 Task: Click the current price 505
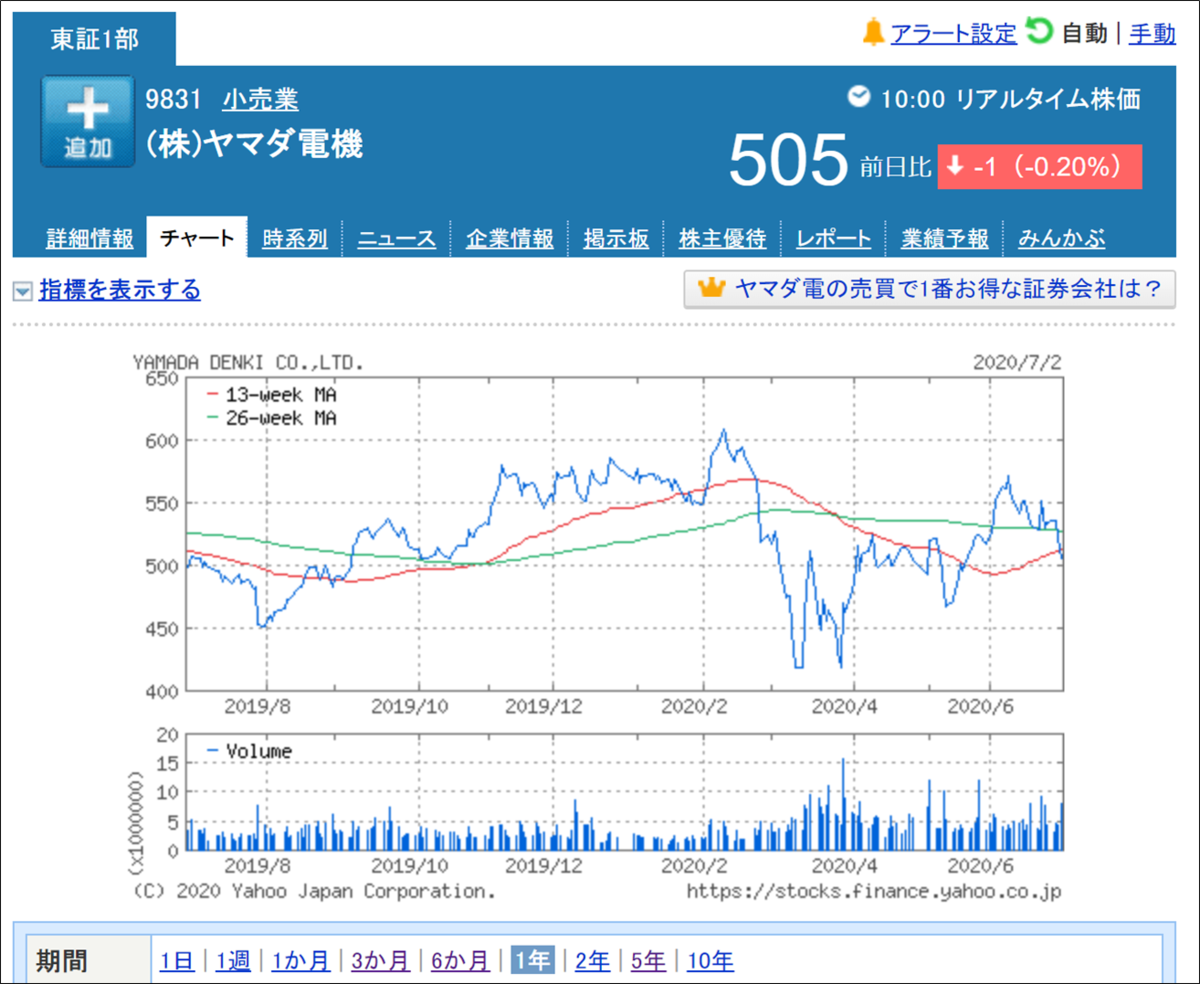click(788, 162)
